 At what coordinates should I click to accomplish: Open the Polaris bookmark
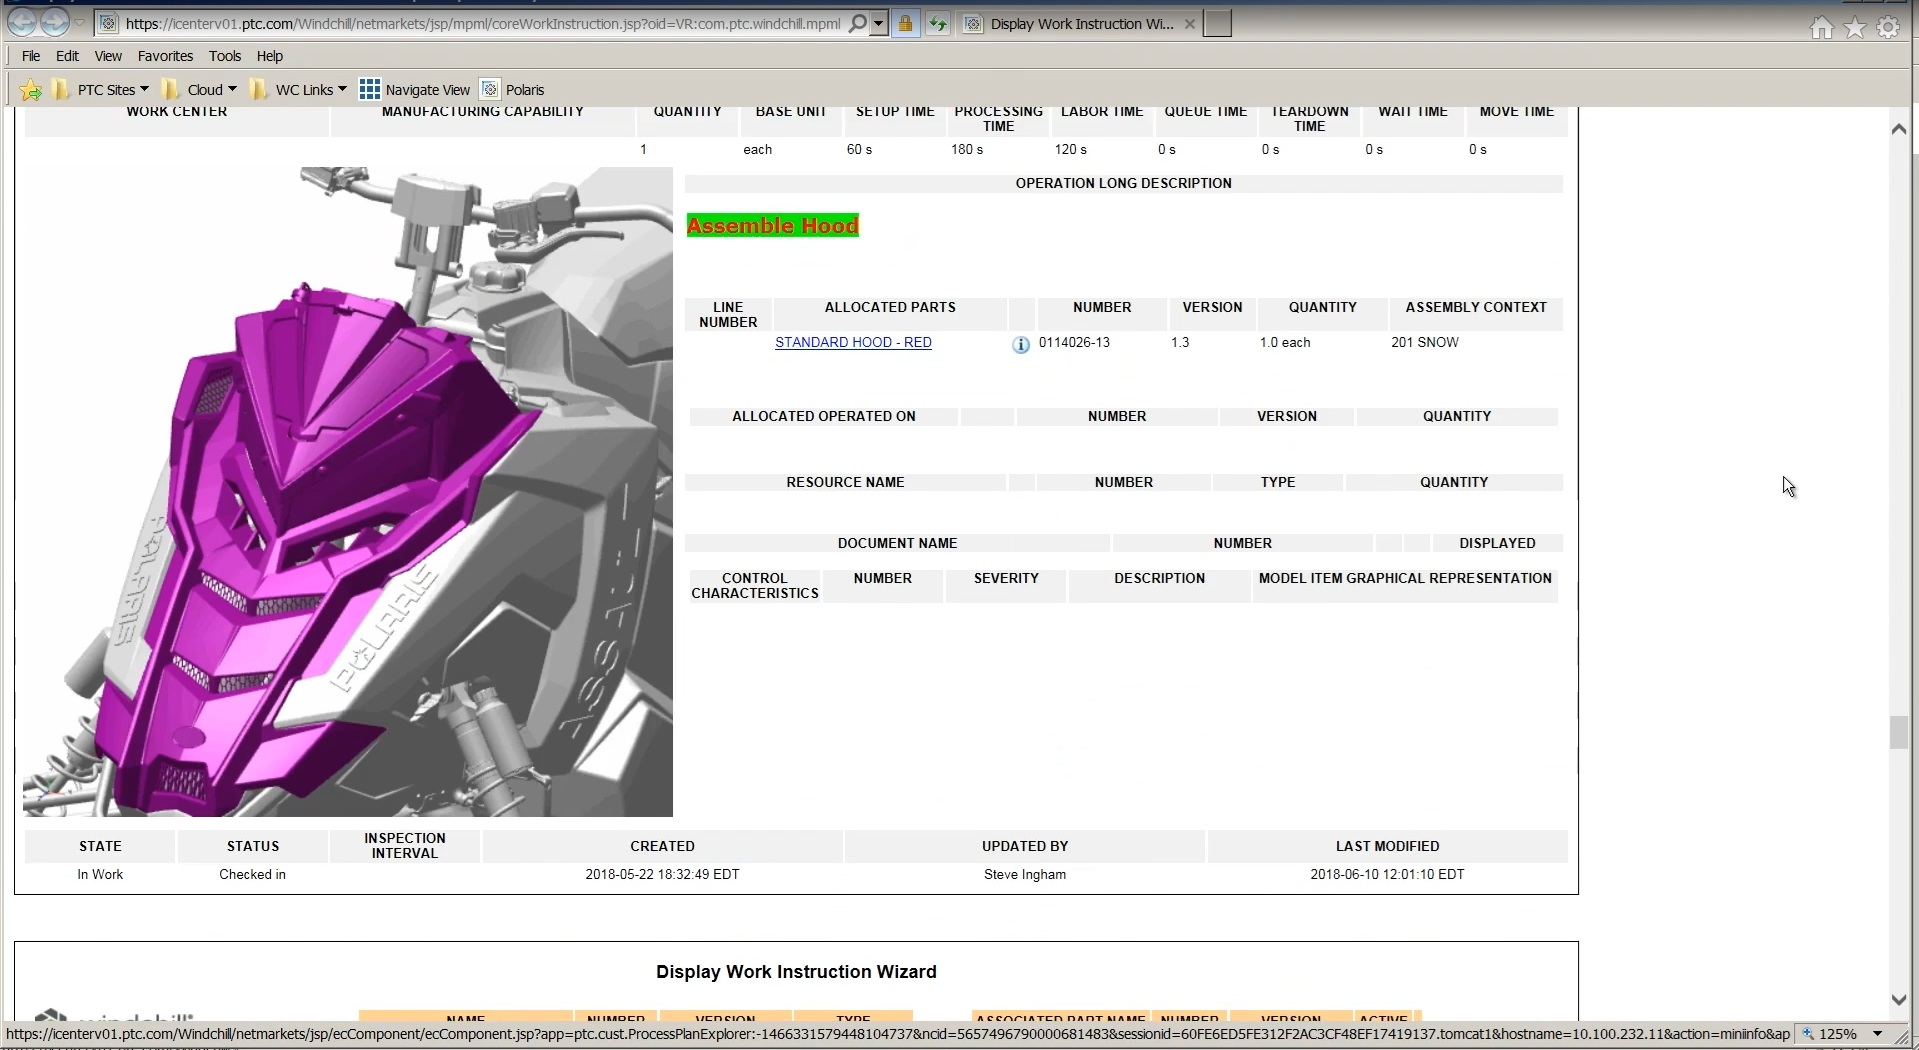(512, 90)
